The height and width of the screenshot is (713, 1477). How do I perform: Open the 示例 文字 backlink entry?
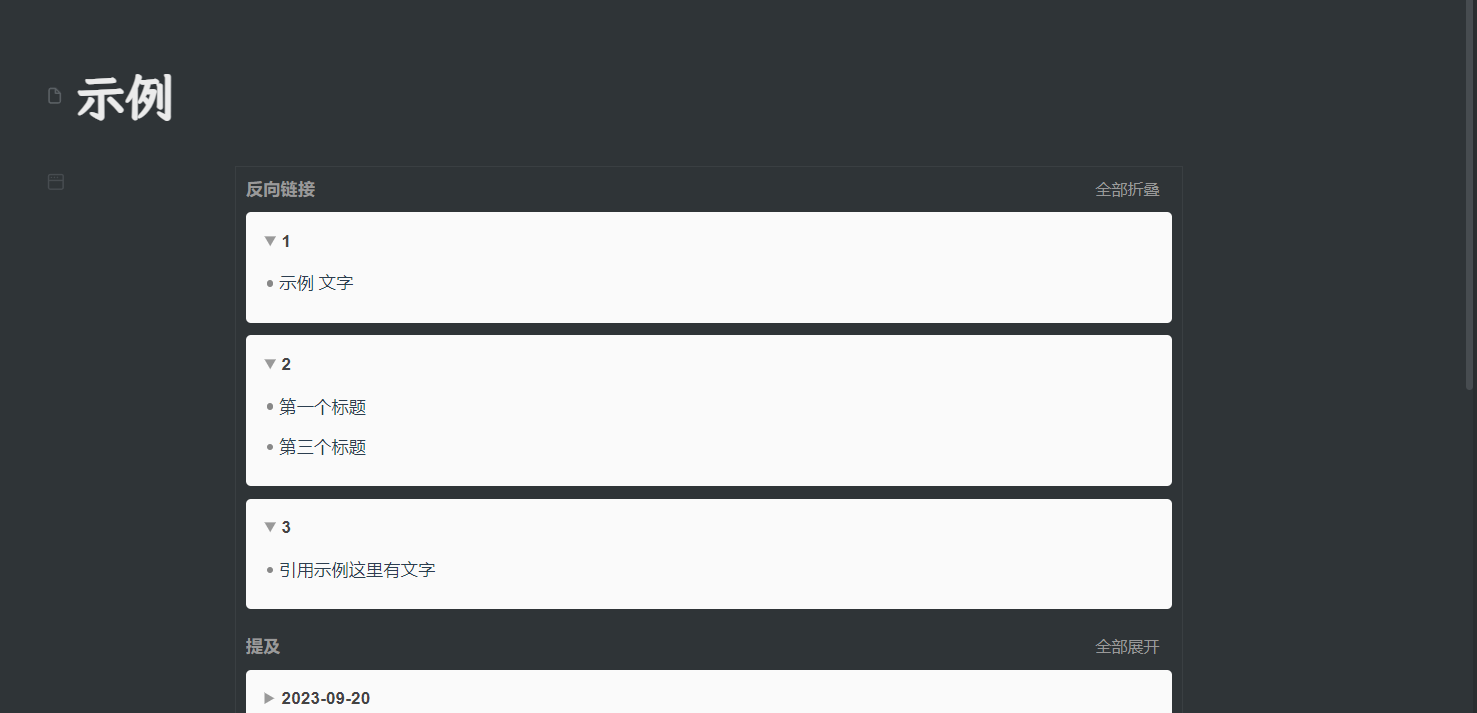316,283
